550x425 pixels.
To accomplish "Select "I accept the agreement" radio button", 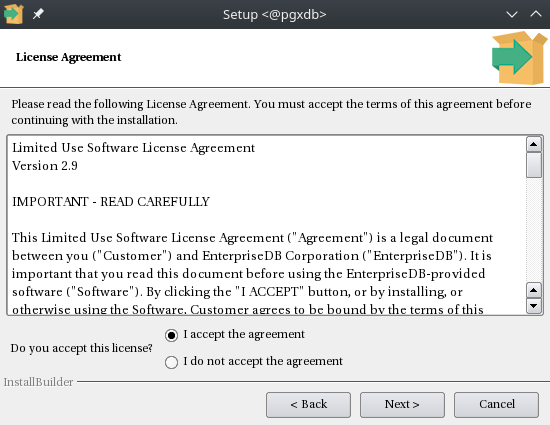I will [171, 335].
